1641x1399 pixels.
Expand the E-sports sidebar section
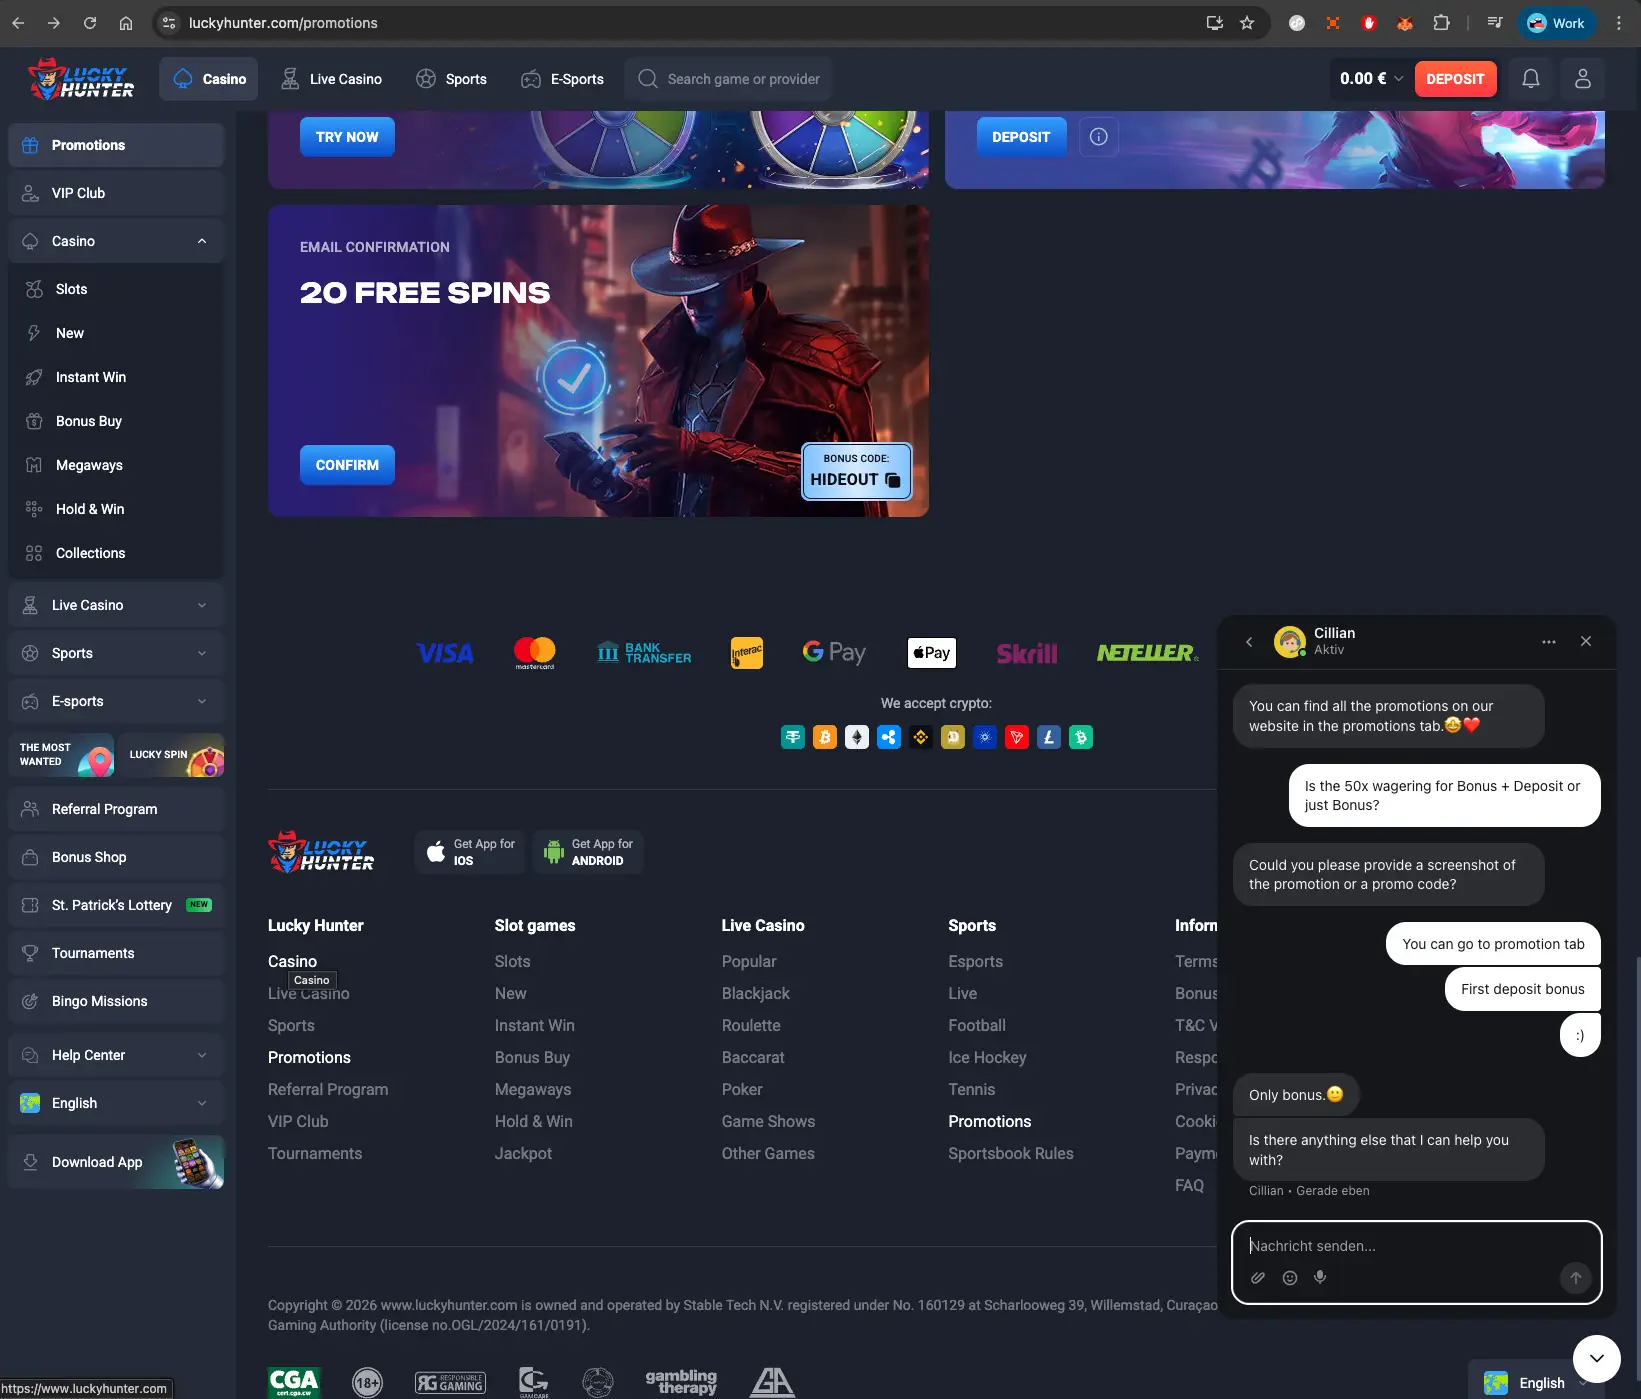(x=116, y=701)
